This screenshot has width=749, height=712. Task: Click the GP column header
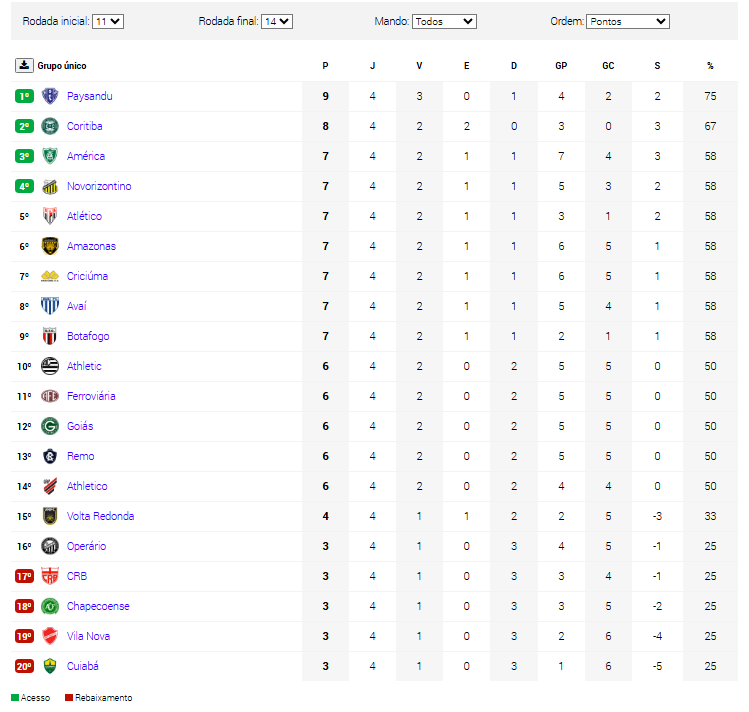pyautogui.click(x=561, y=65)
